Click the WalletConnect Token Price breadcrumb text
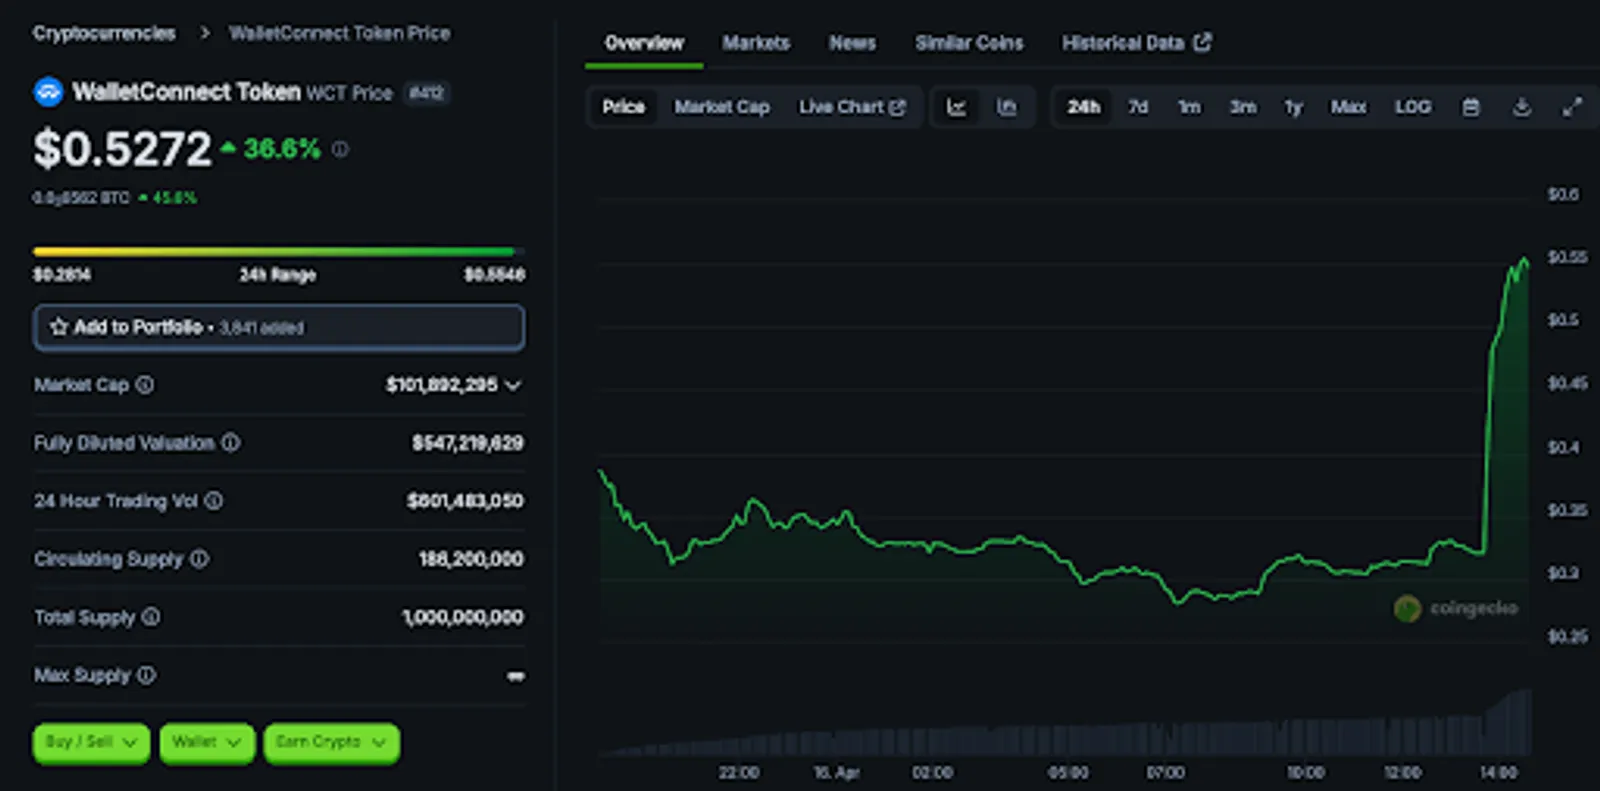Image resolution: width=1600 pixels, height=791 pixels. click(340, 33)
